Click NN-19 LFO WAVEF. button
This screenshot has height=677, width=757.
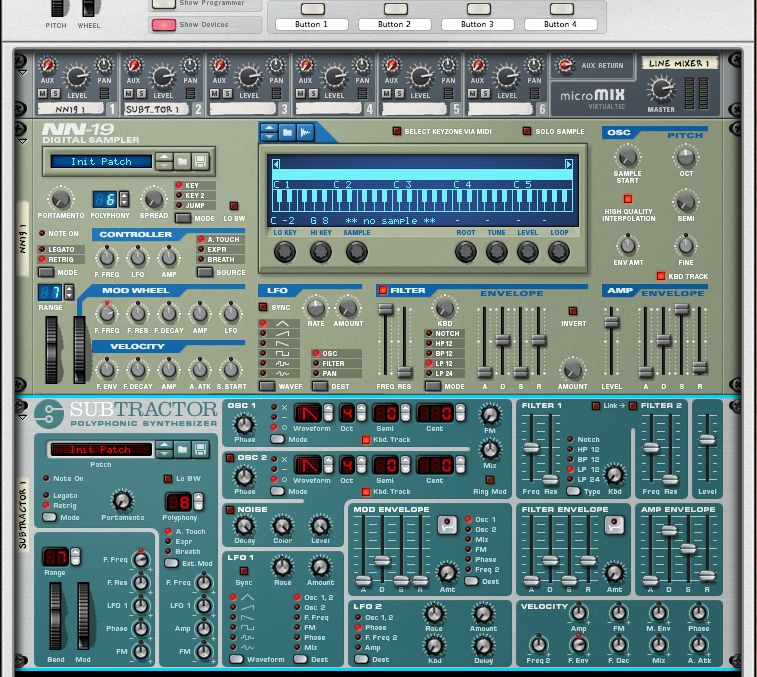tap(267, 386)
